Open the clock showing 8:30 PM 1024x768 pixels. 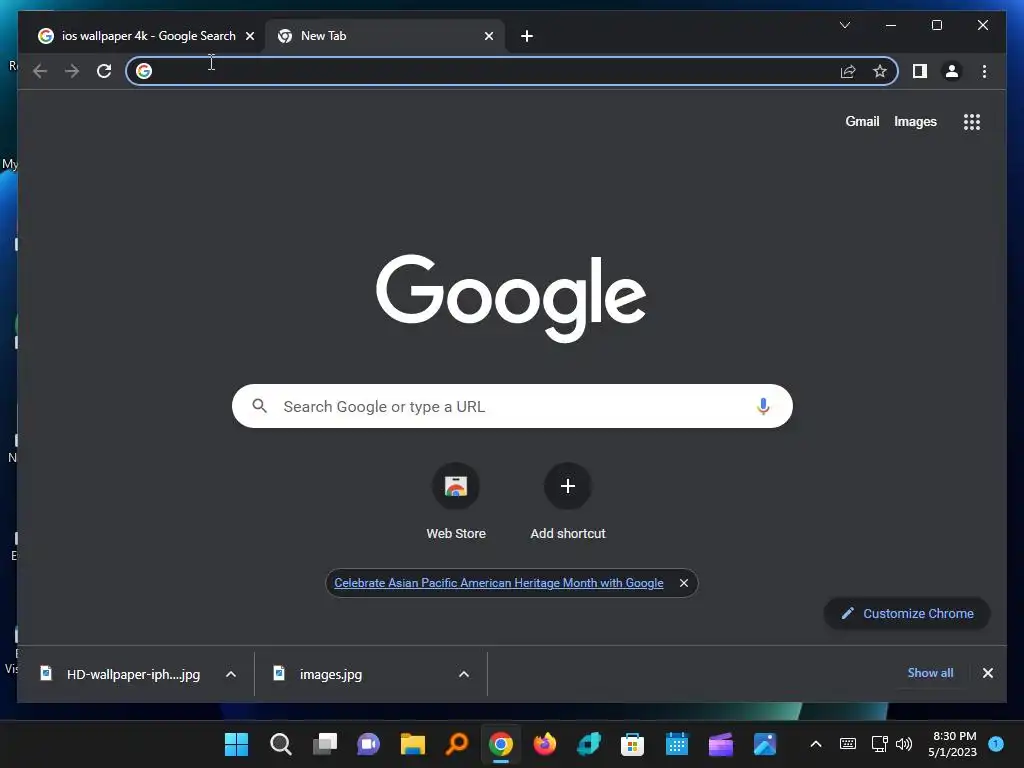tap(953, 744)
